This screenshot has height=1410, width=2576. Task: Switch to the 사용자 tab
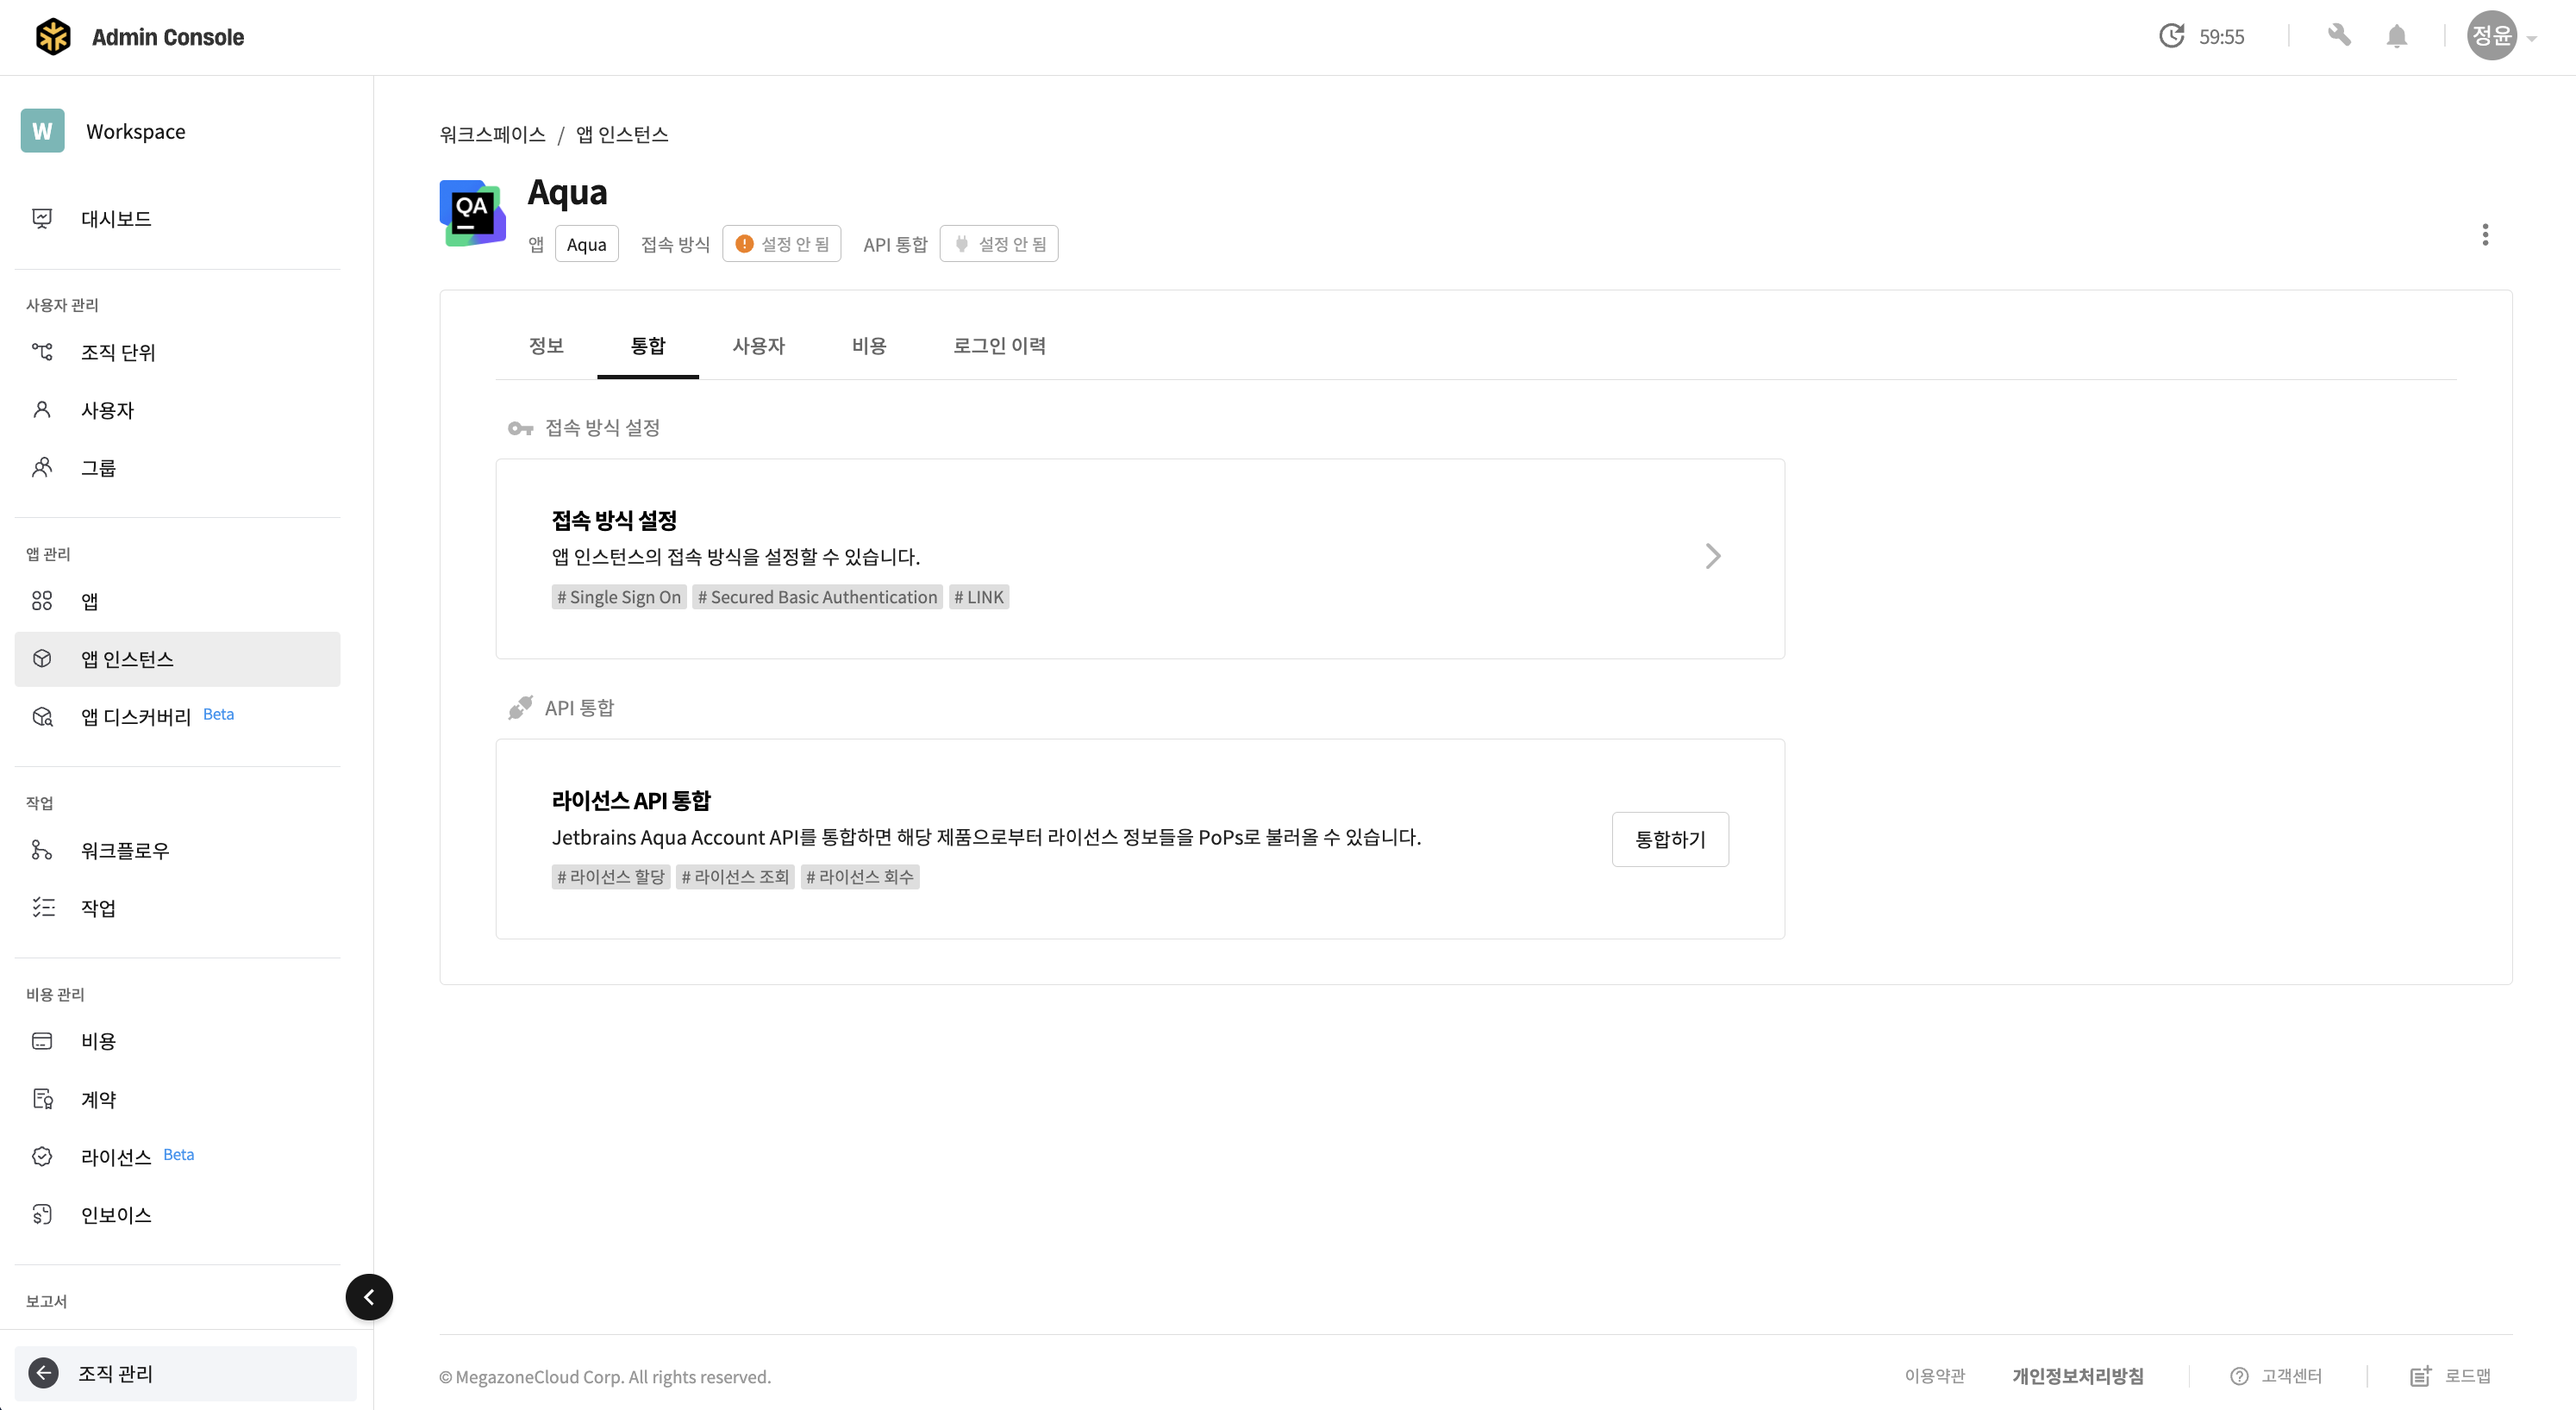point(758,346)
